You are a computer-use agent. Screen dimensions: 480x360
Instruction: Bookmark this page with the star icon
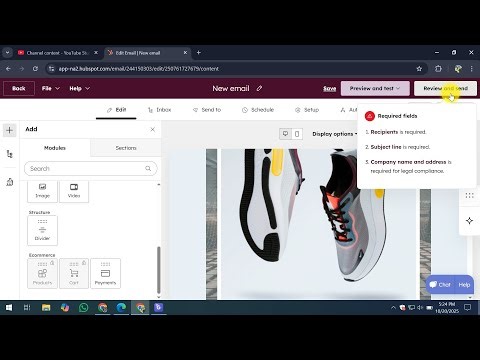[x=419, y=69]
